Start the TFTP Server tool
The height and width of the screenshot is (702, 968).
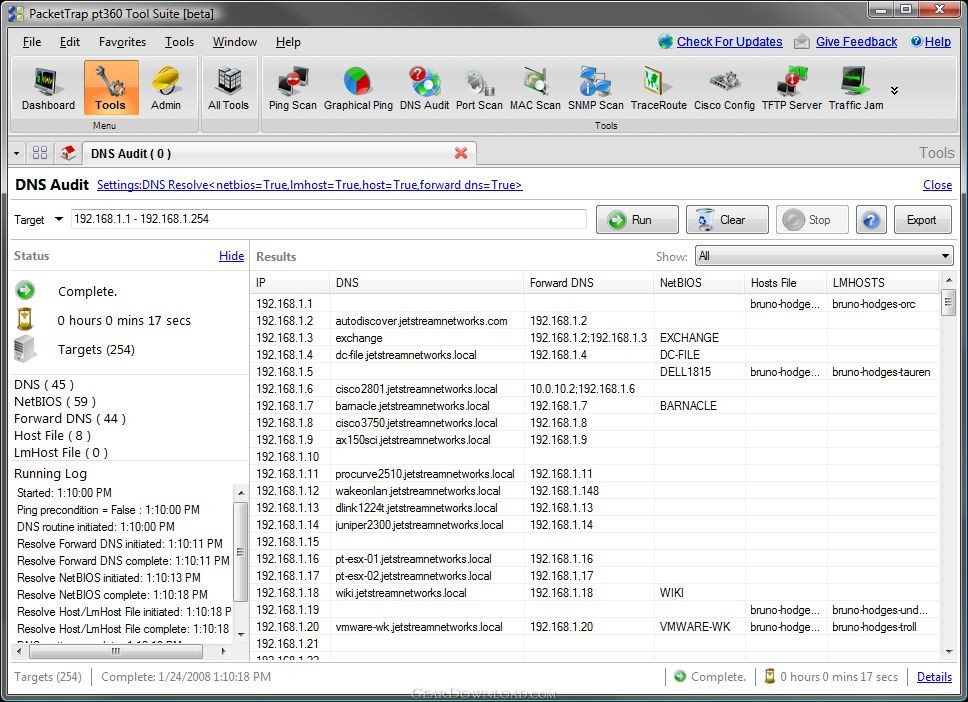(791, 88)
